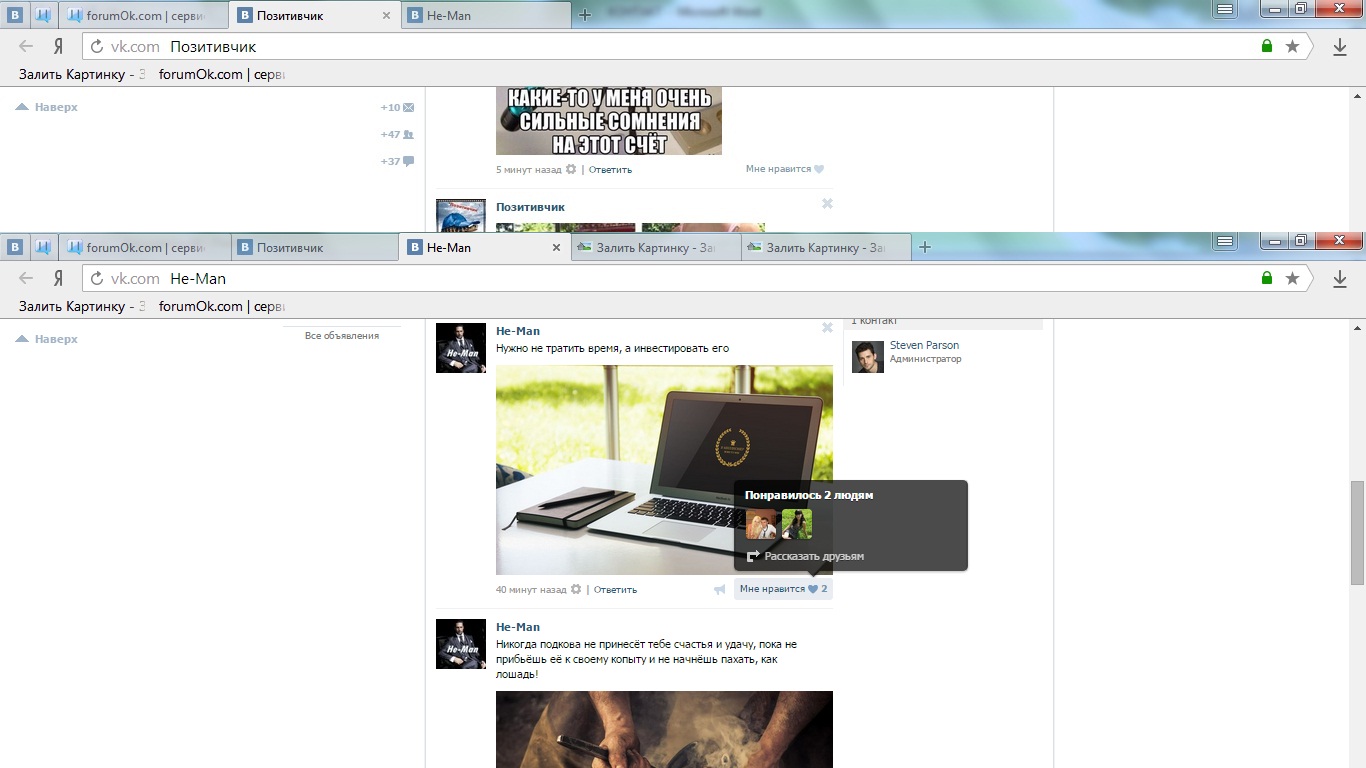The width and height of the screenshot is (1366, 768).
Task: Open browser menu in Позитивчик window
Action: click(x=1224, y=9)
